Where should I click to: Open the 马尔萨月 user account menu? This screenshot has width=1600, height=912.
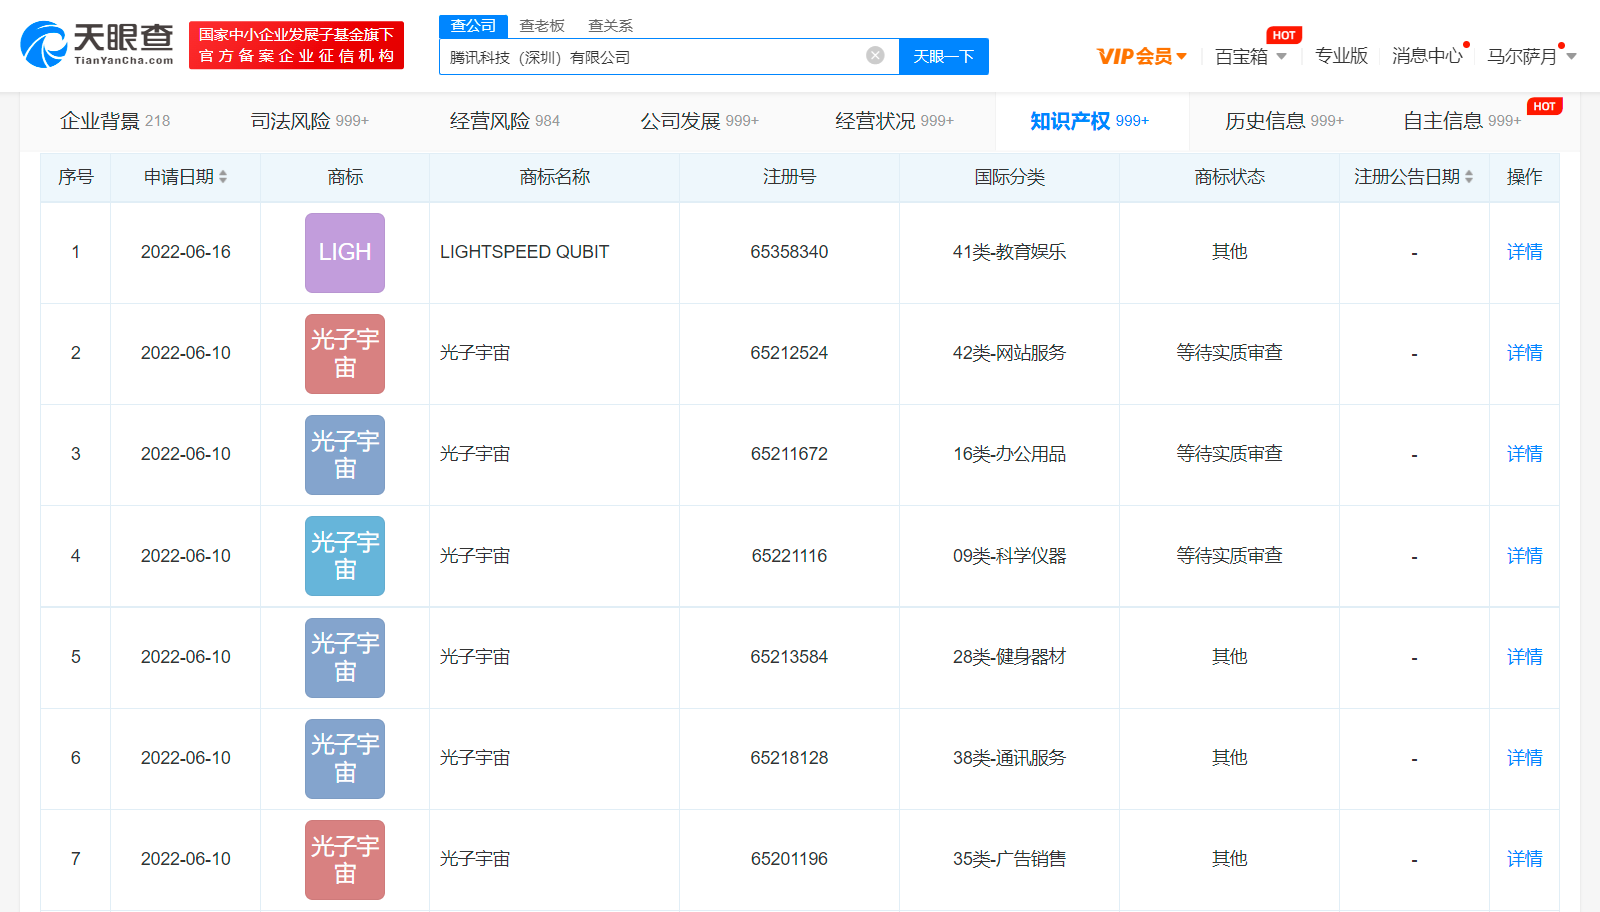click(1530, 56)
